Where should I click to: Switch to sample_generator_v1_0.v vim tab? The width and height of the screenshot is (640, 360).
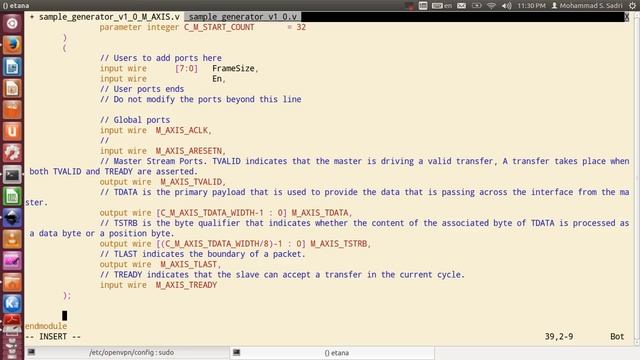tap(243, 17)
